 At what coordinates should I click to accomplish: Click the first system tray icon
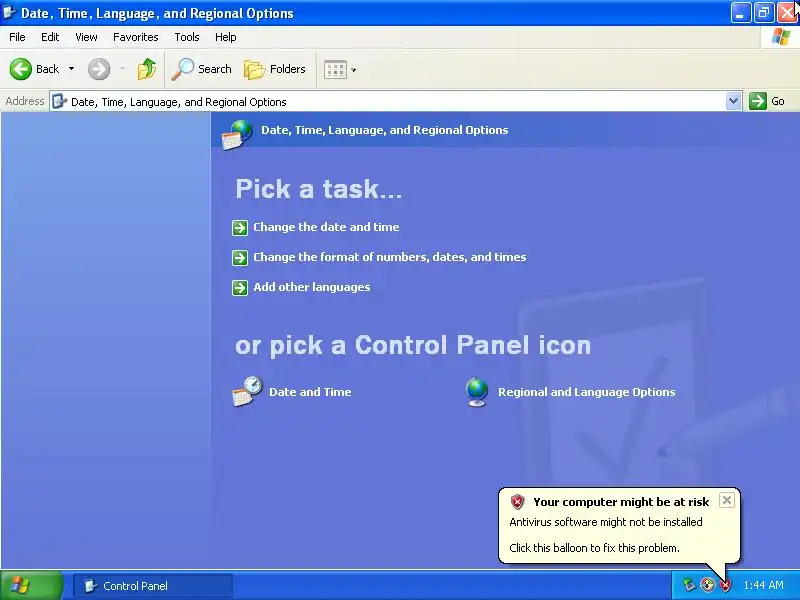pos(689,585)
